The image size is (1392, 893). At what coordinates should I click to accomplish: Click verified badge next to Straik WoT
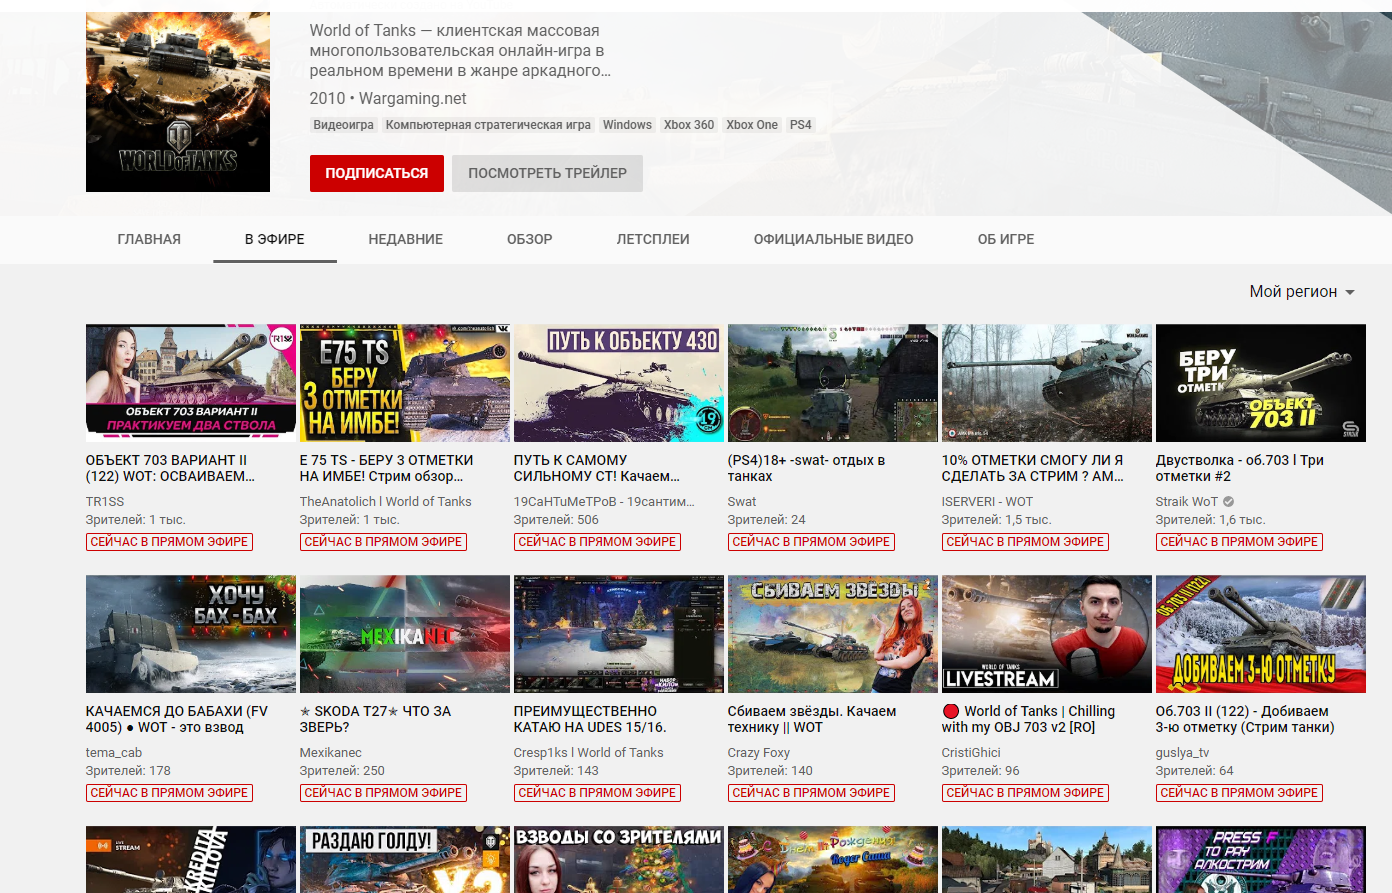(x=1228, y=502)
